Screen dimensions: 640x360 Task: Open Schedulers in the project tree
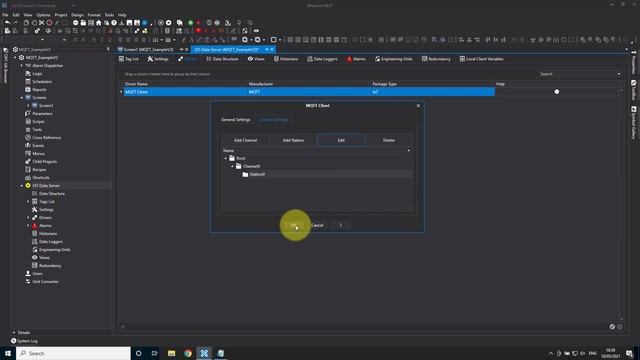point(42,82)
